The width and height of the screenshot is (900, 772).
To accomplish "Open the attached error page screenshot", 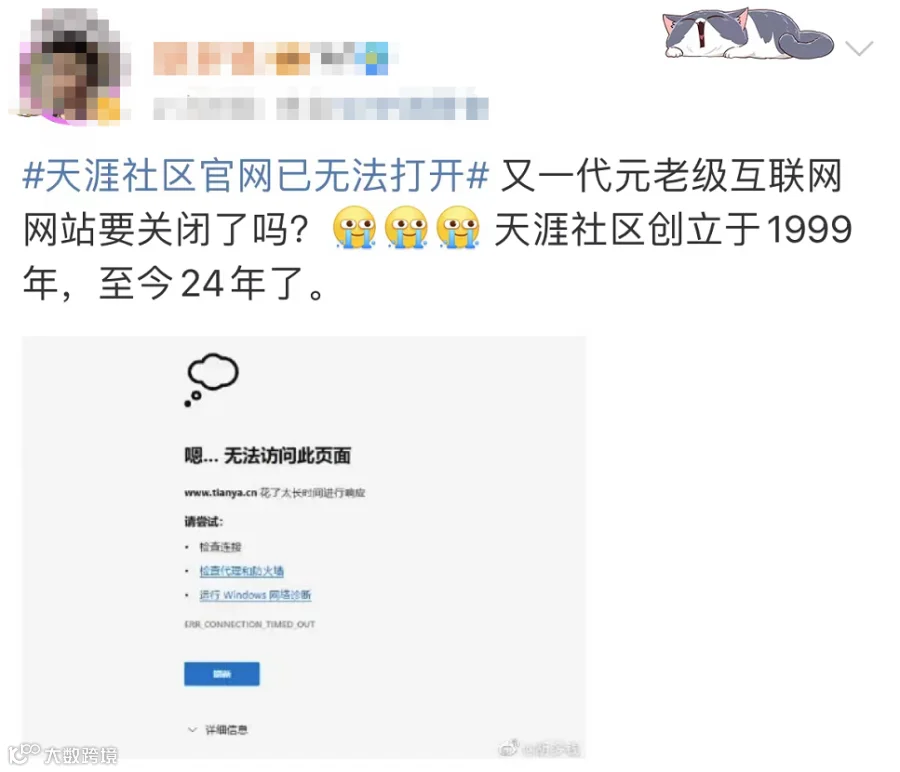I will pos(304,547).
